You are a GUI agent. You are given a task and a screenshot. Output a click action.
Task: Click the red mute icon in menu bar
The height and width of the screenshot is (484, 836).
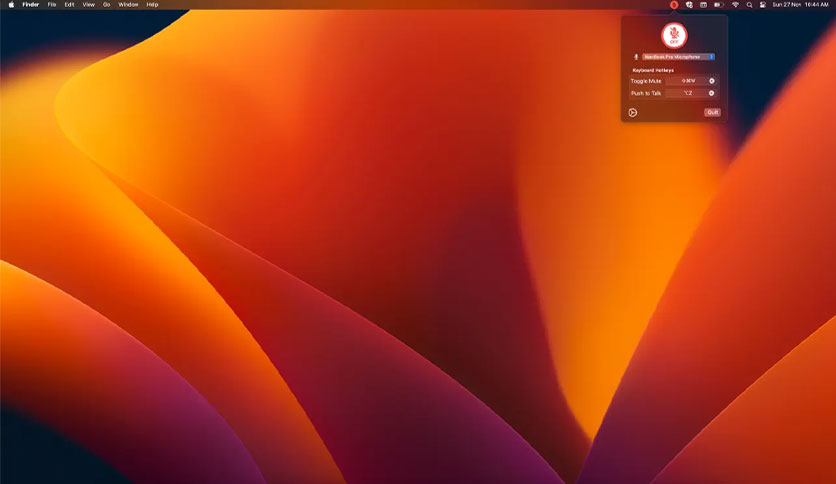pos(674,5)
